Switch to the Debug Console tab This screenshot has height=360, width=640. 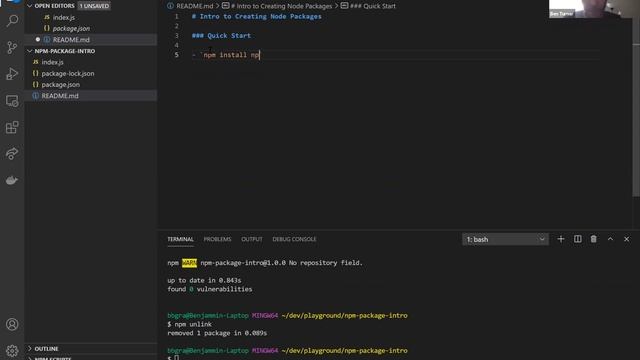click(x=294, y=239)
